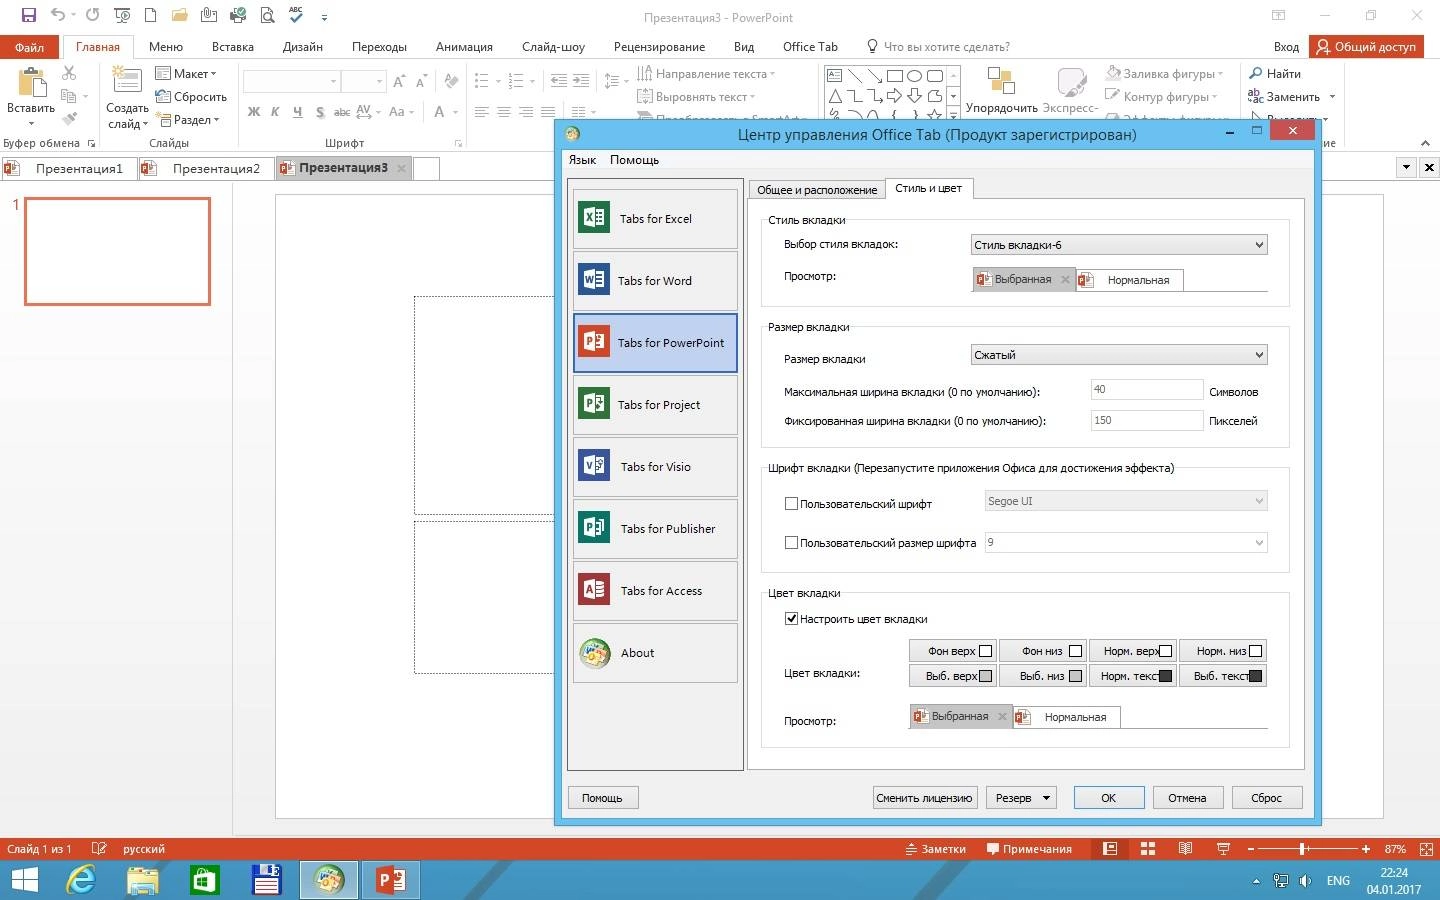
Task: Select slide 1 thumbnail in the slide panel
Action: (118, 251)
